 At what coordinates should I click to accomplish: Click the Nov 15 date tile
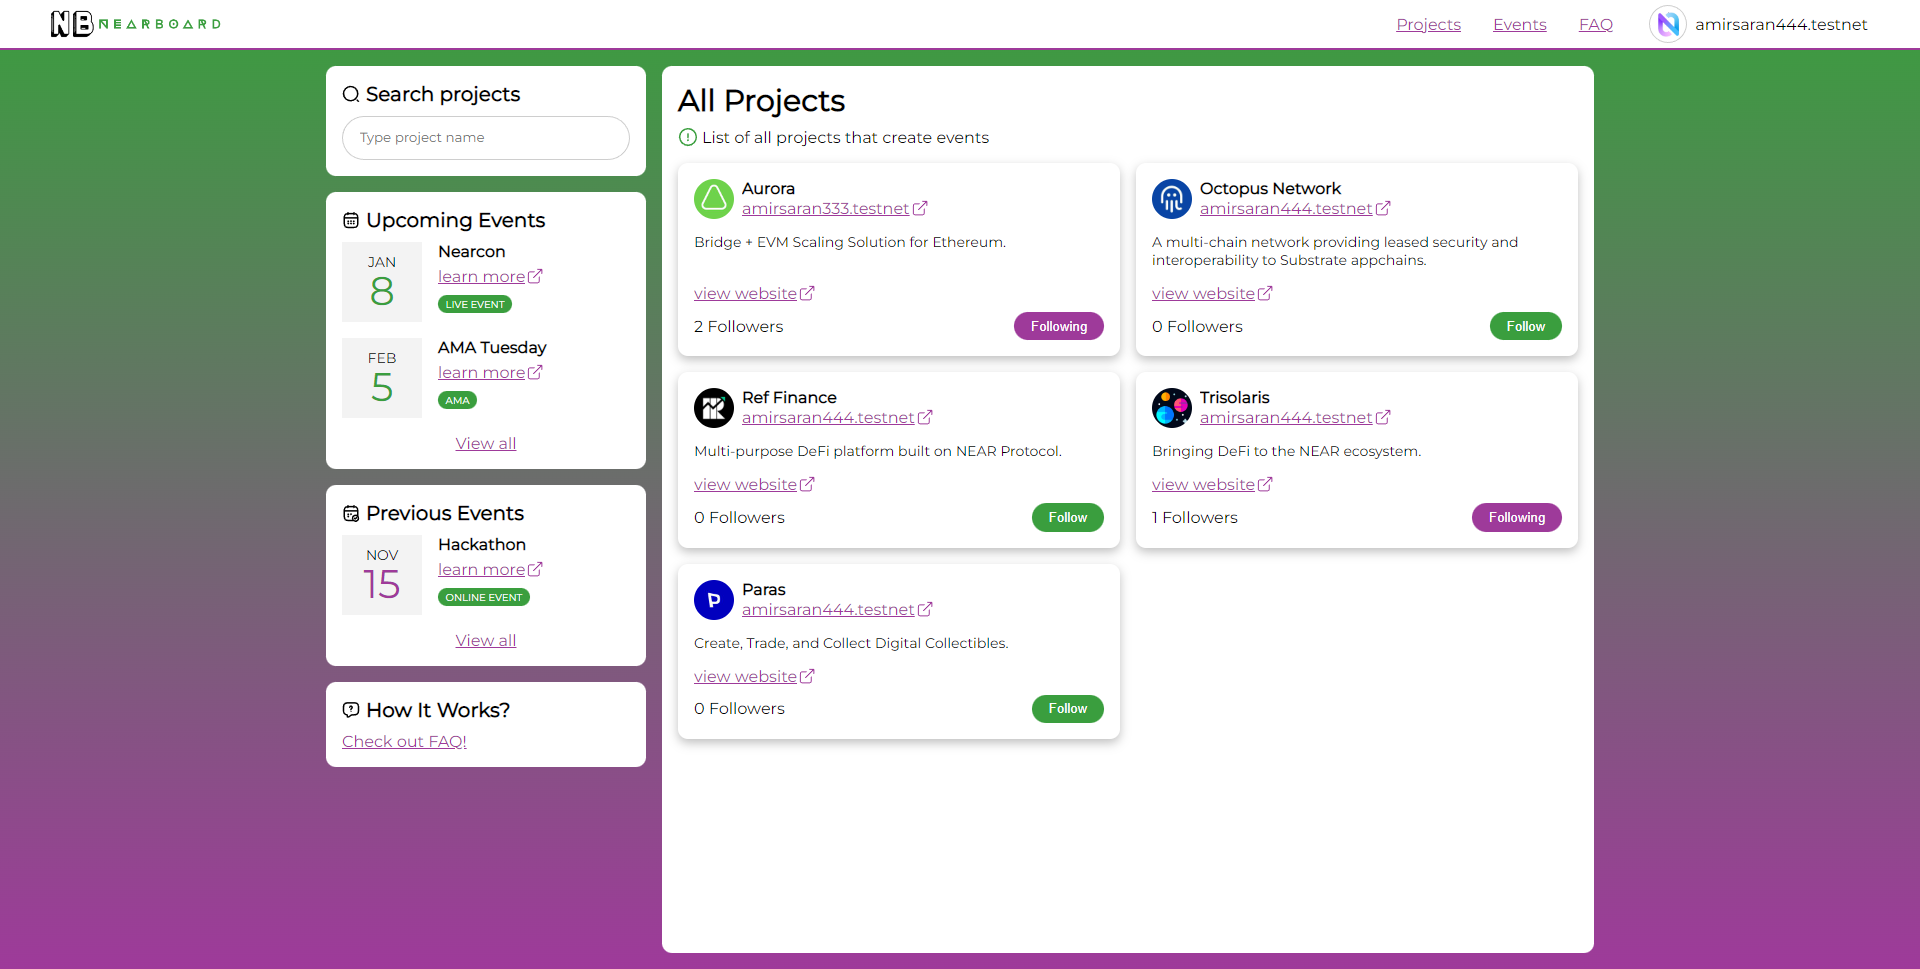tap(382, 575)
